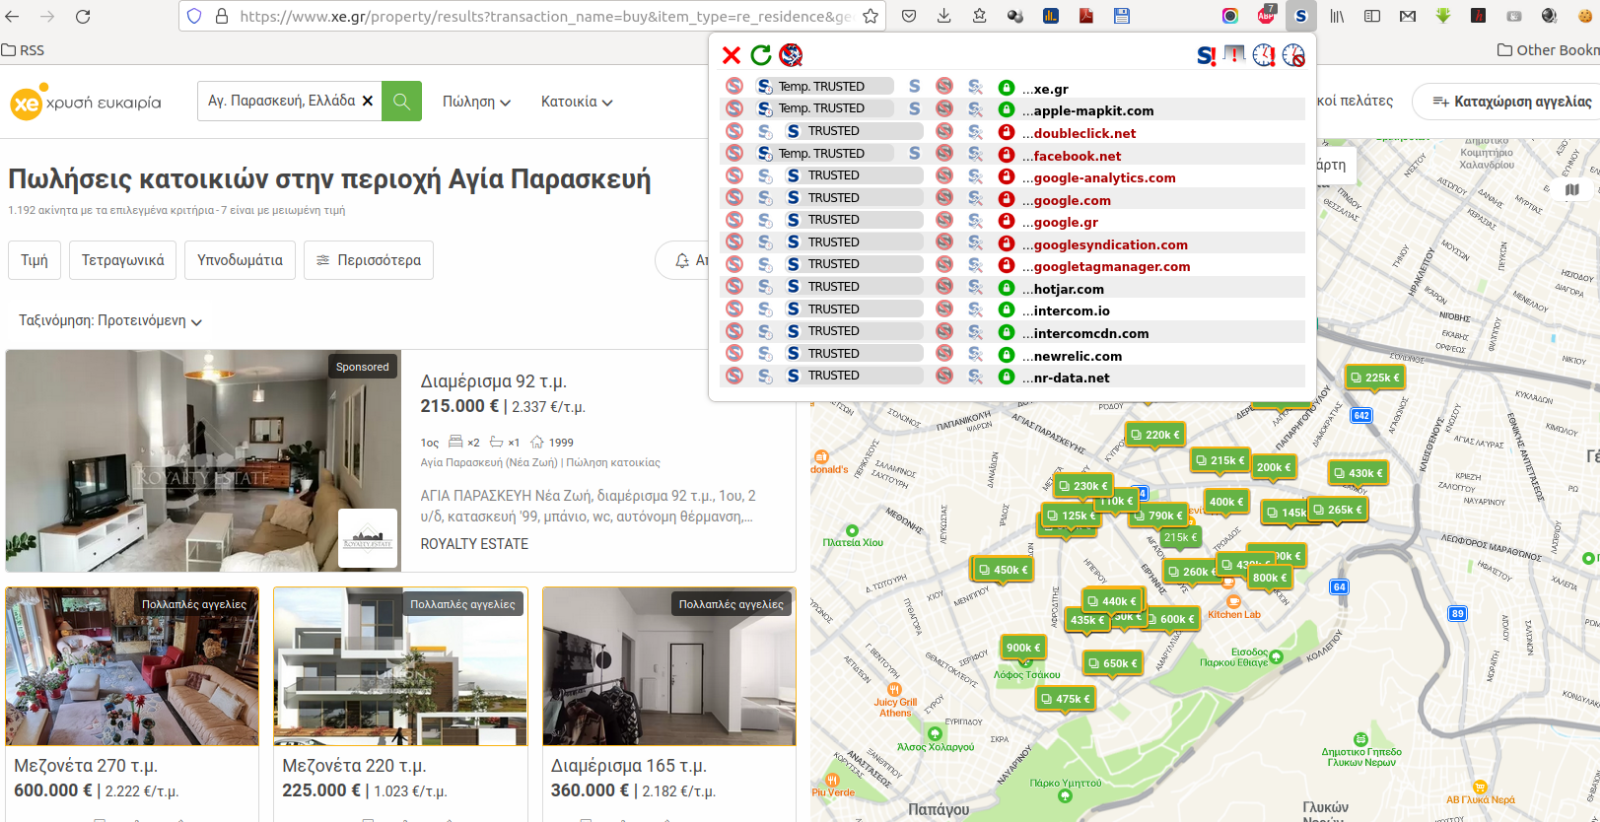Click the sponsored apartment living room photo
1600x822 pixels.
point(203,461)
